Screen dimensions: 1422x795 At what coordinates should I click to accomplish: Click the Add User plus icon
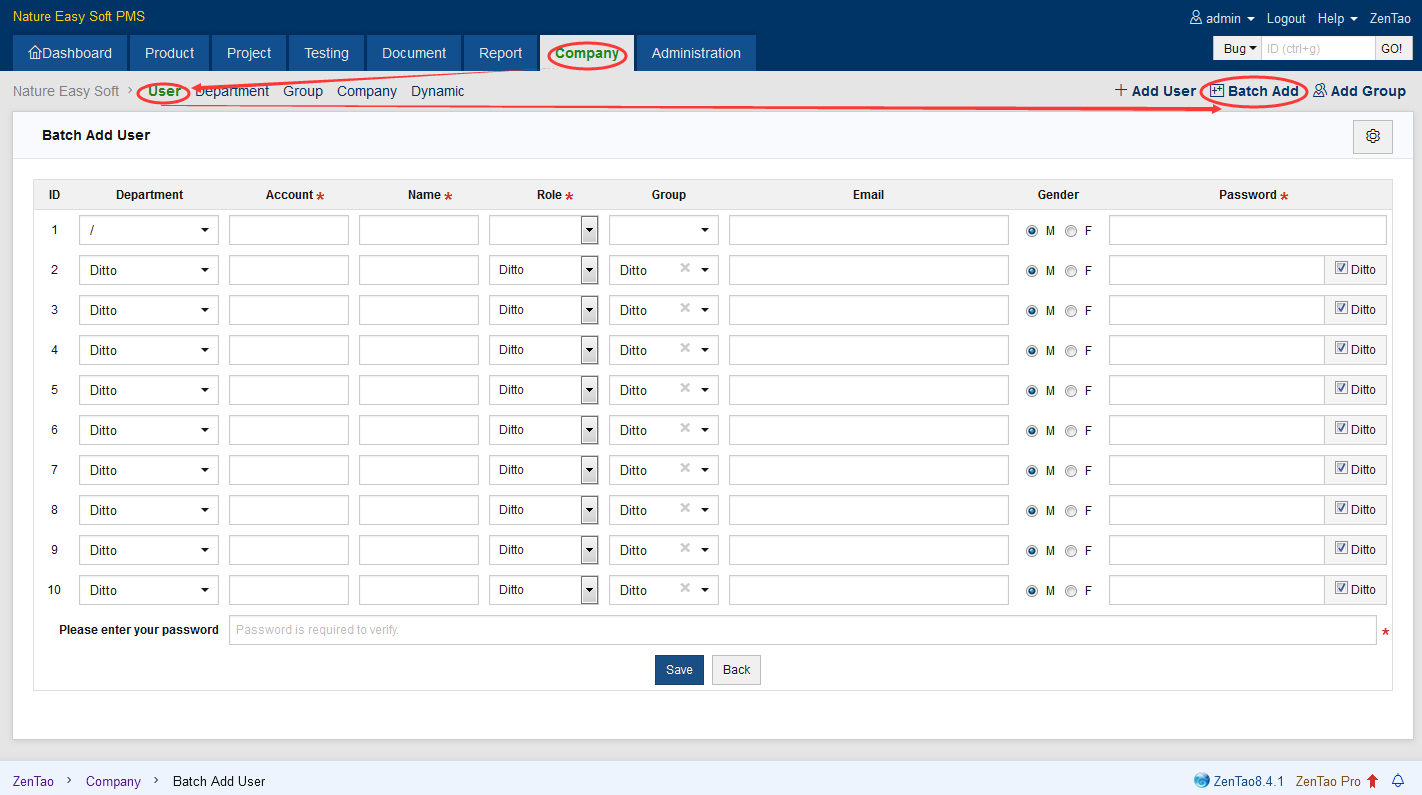pyautogui.click(x=1121, y=91)
